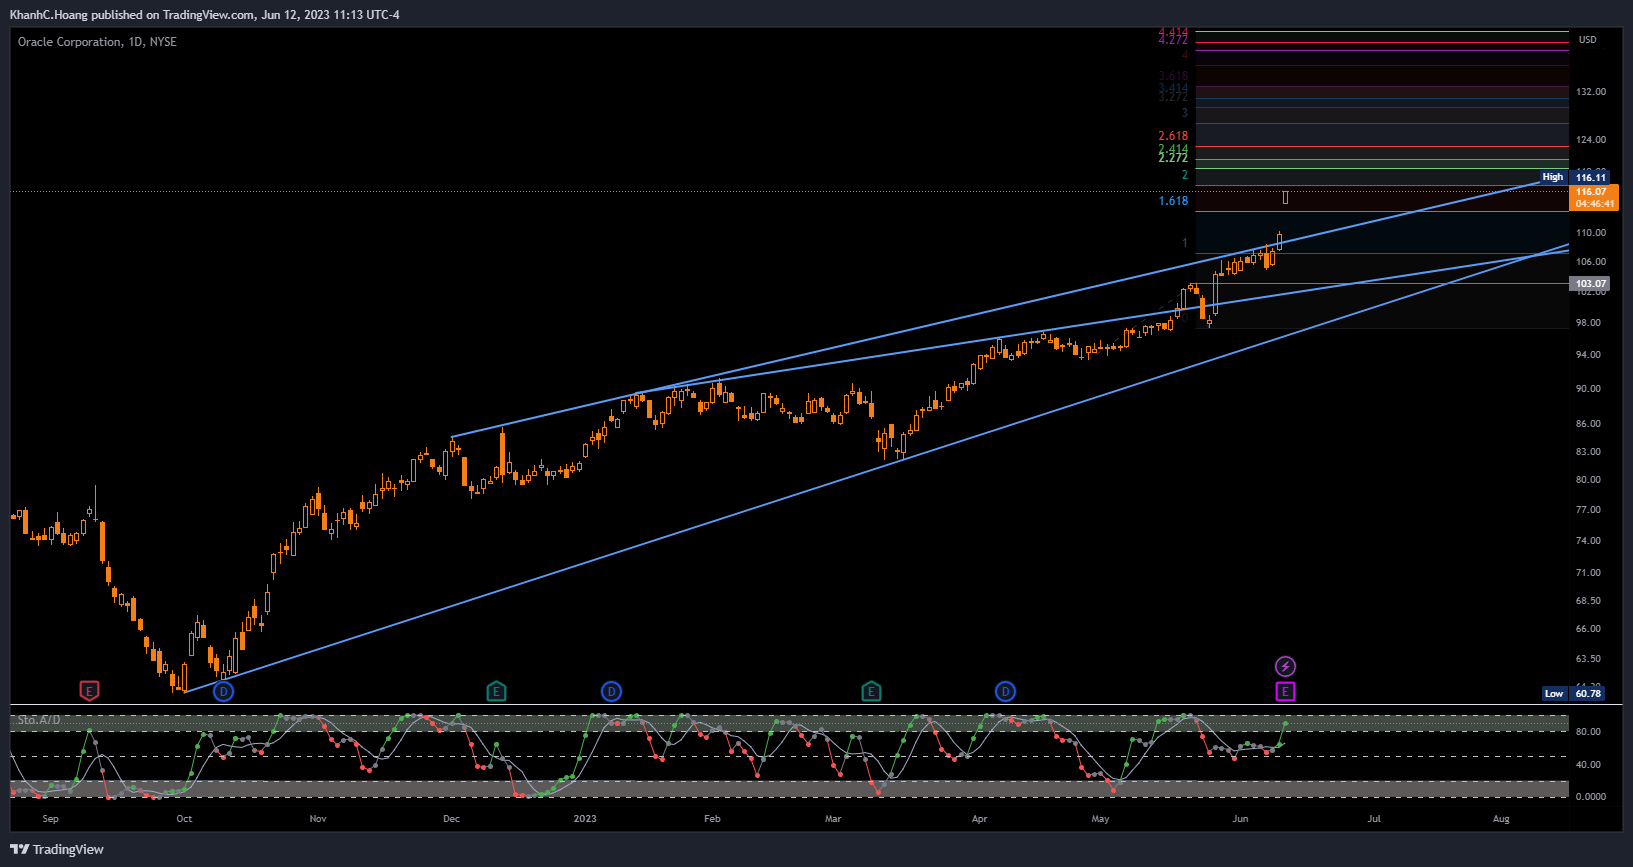Click the 66.00 price axis label

pos(1588,629)
